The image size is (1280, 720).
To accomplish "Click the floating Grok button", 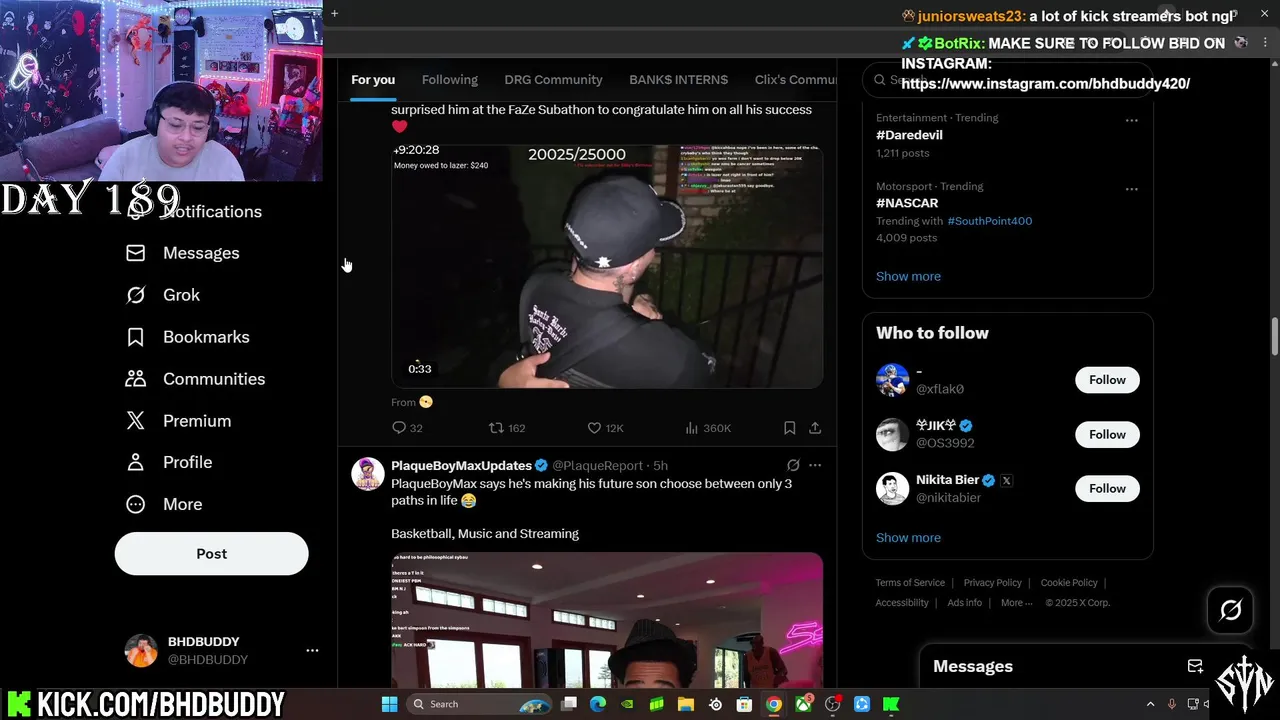I will point(1230,609).
